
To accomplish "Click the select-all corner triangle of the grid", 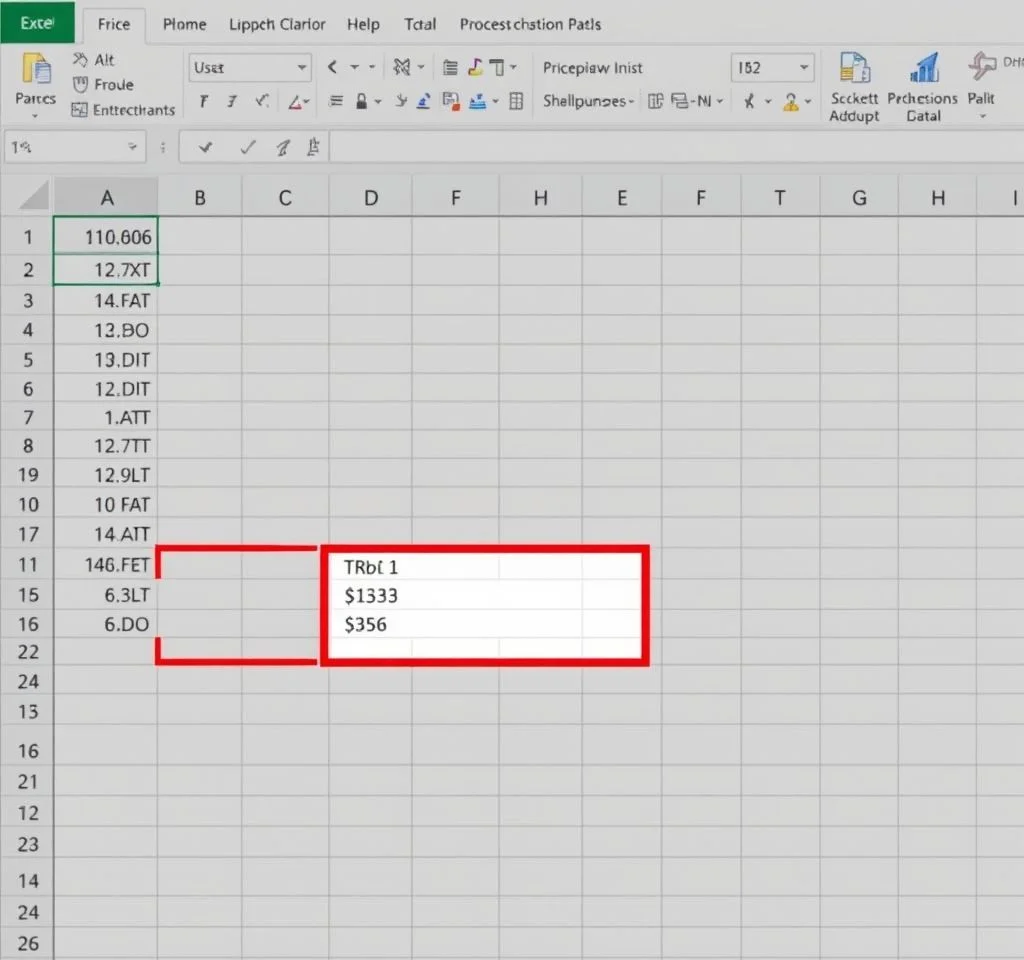I will click(36, 195).
